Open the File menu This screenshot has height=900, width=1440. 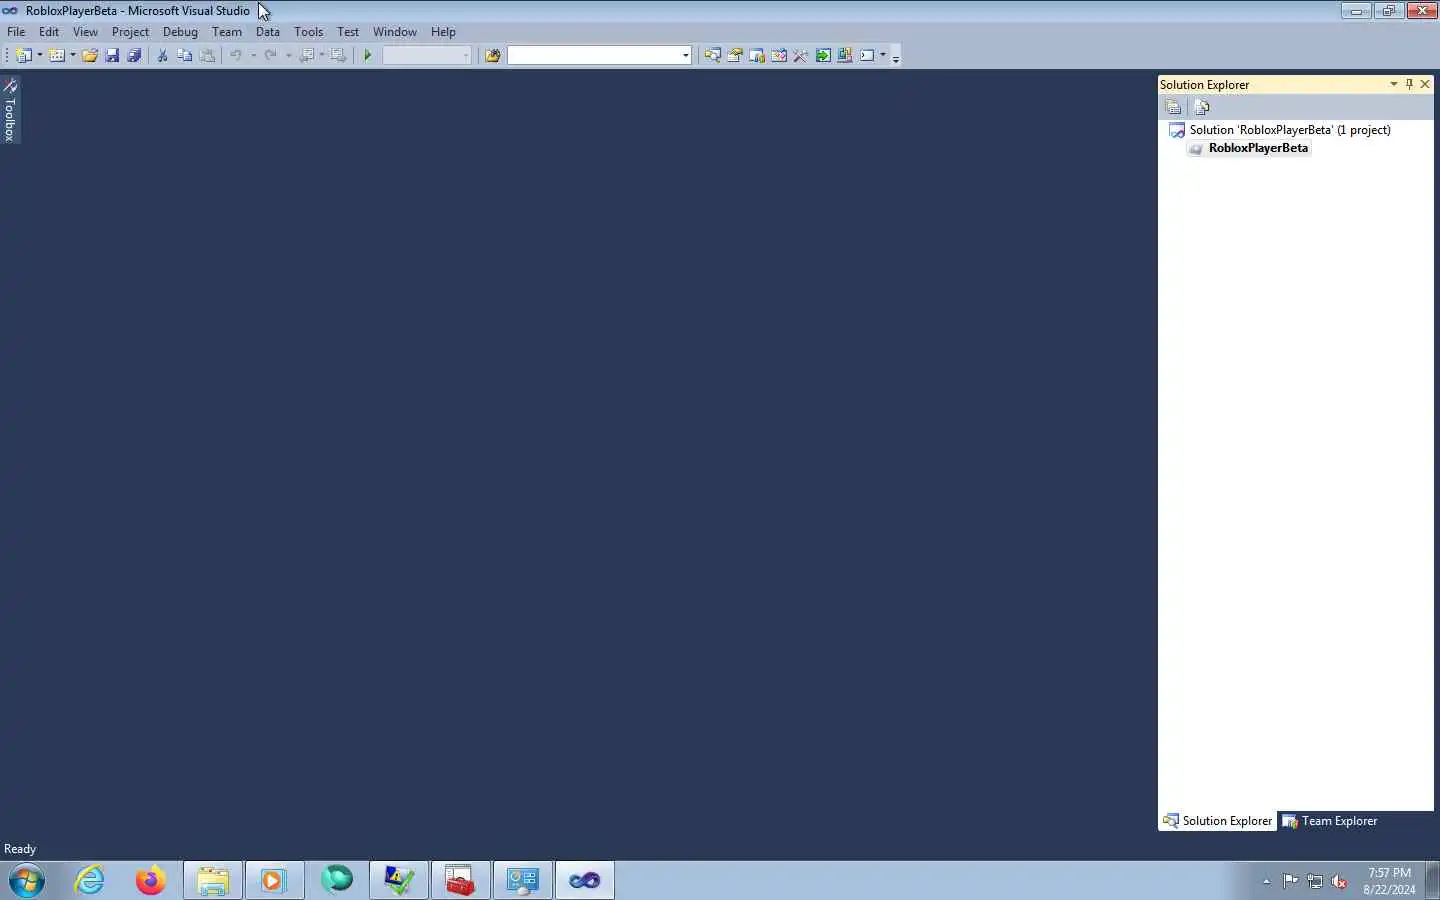click(x=16, y=32)
